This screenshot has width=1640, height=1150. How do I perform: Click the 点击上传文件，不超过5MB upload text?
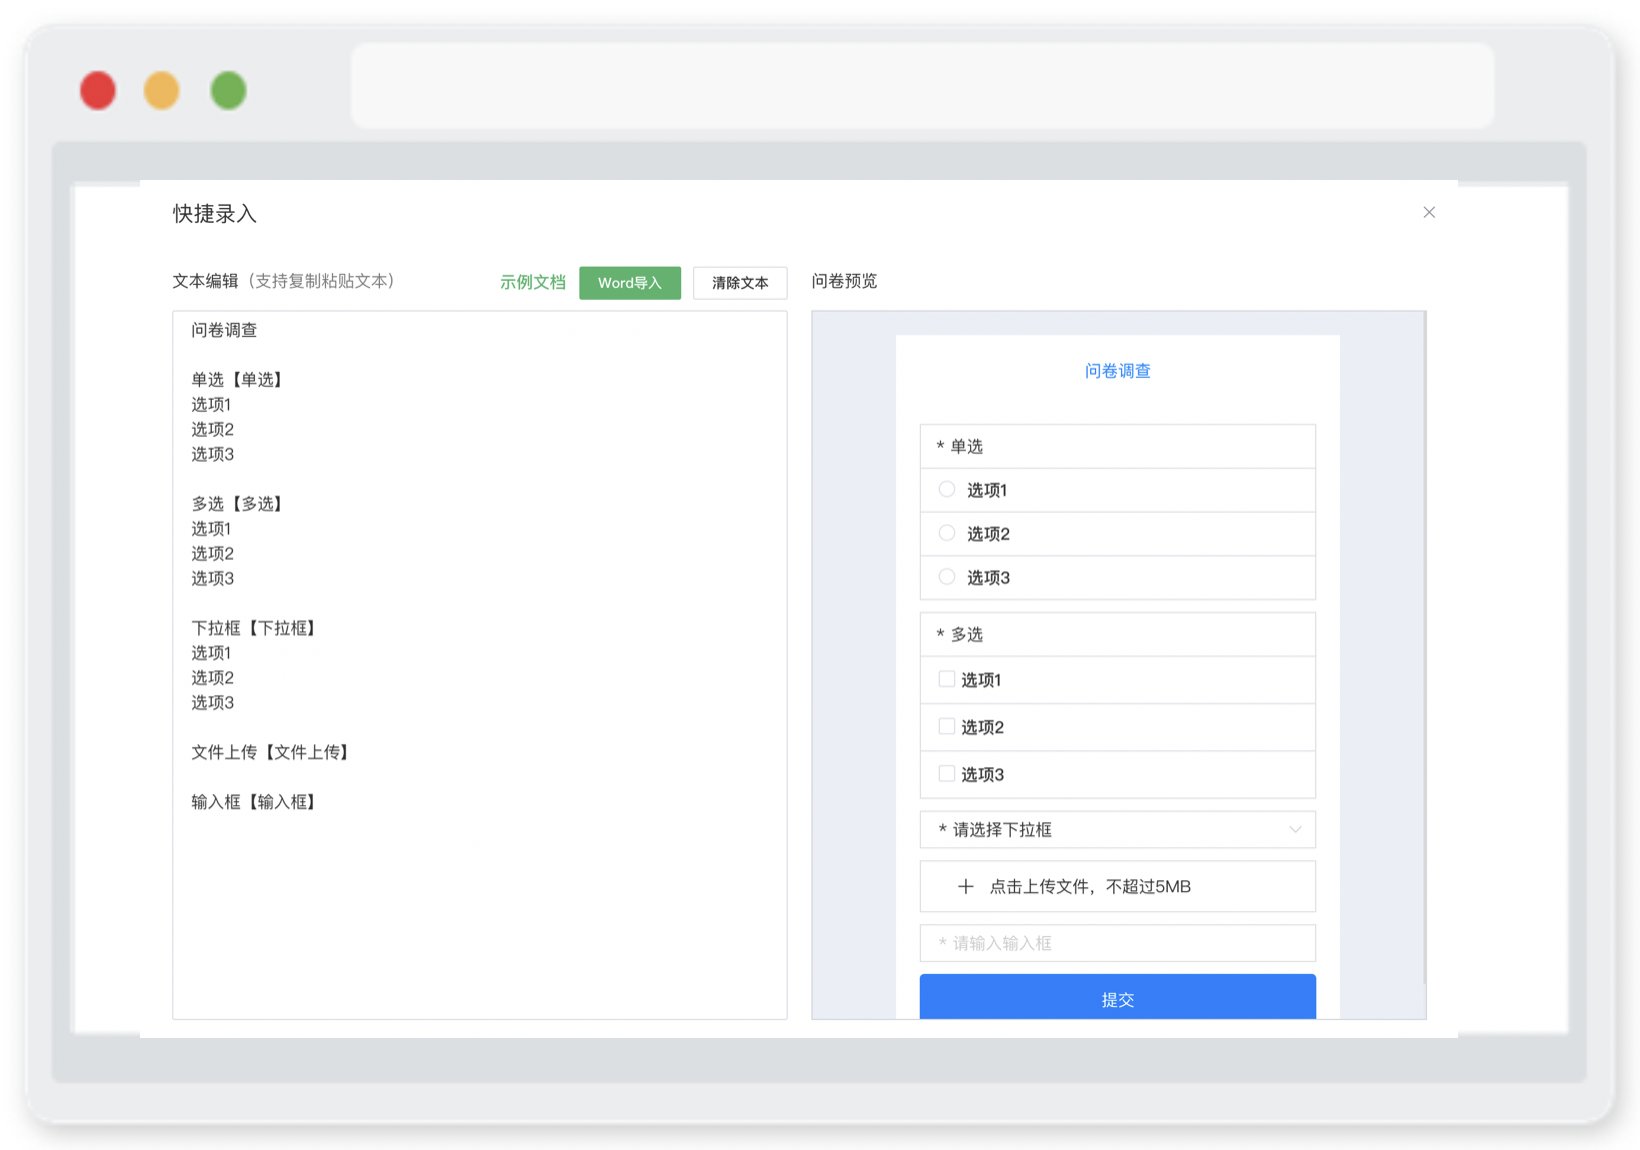pos(1090,886)
